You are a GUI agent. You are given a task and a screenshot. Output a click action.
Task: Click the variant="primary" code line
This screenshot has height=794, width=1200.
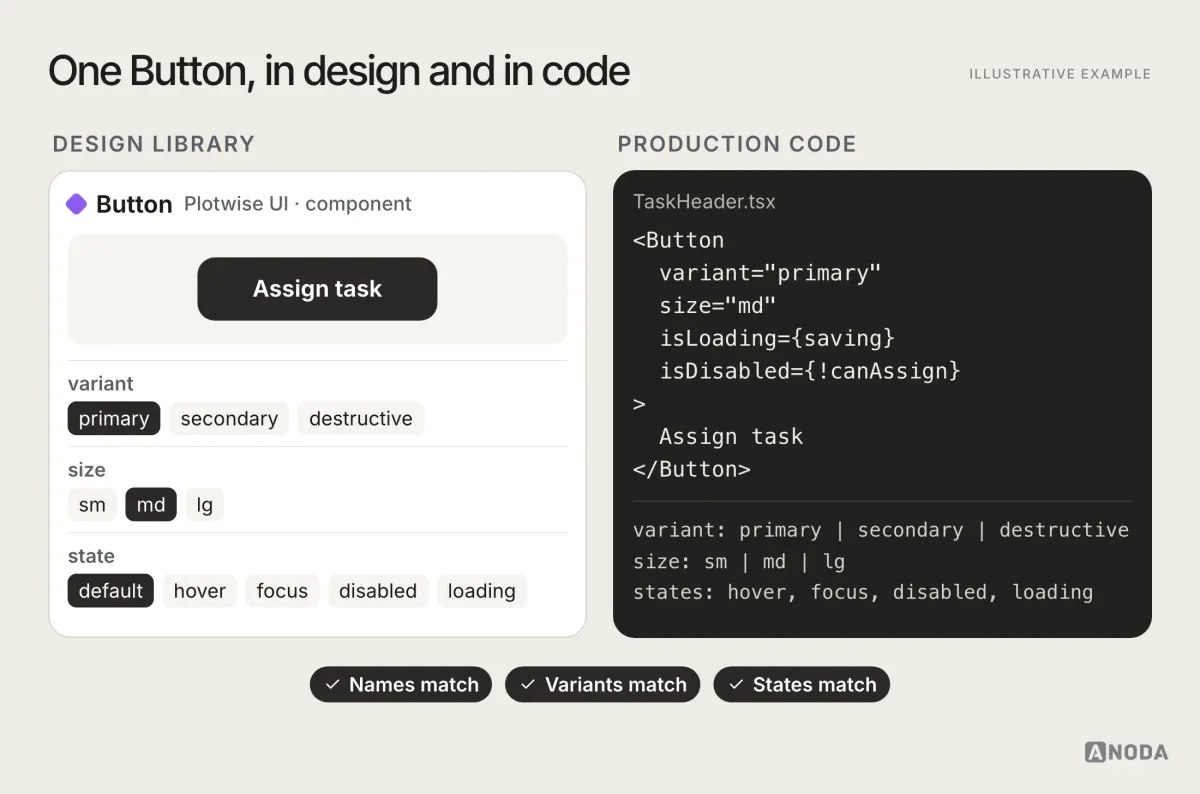click(x=770, y=273)
